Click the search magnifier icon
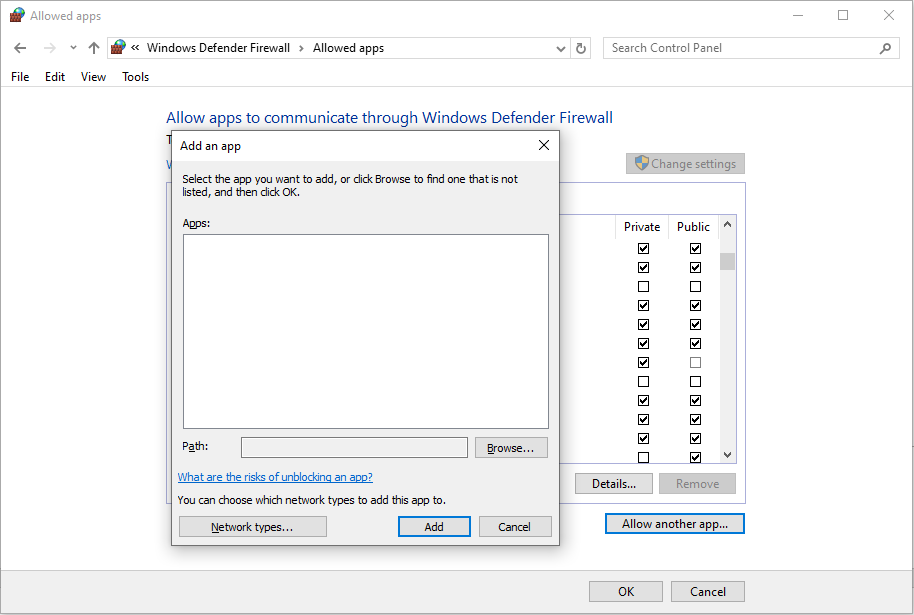This screenshot has width=914, height=615. (x=885, y=48)
